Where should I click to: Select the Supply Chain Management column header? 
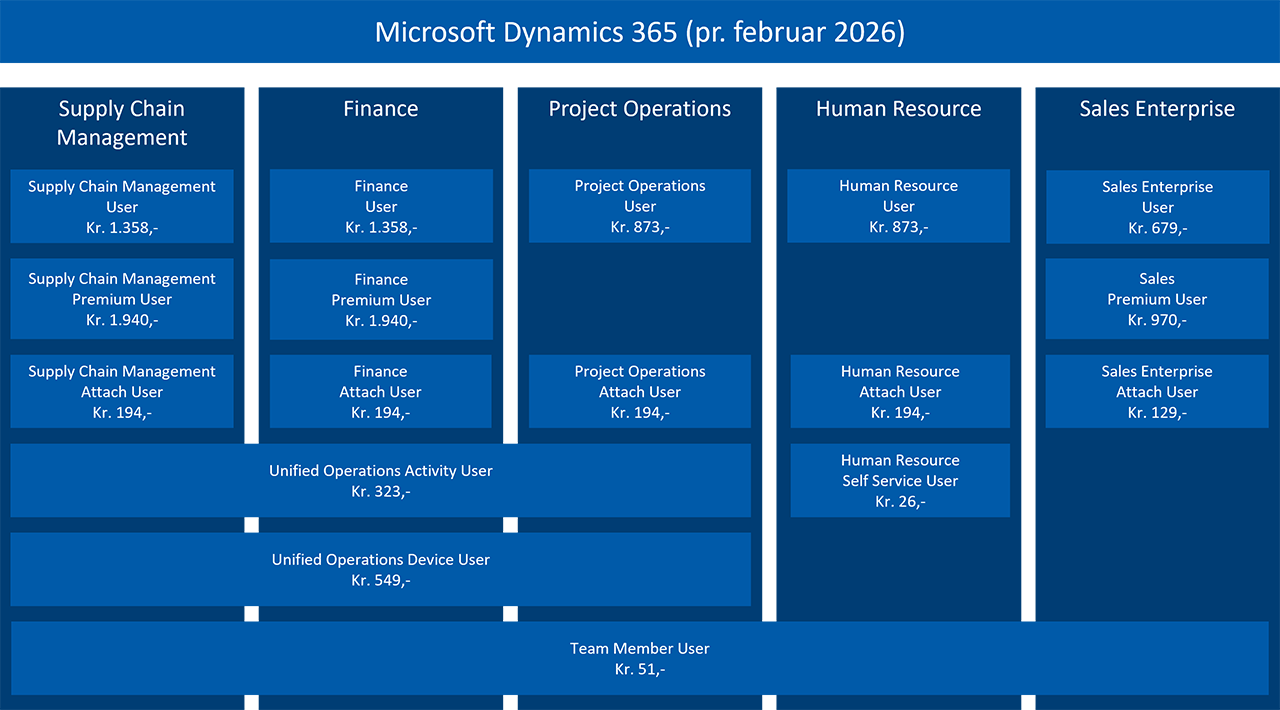pos(122,123)
